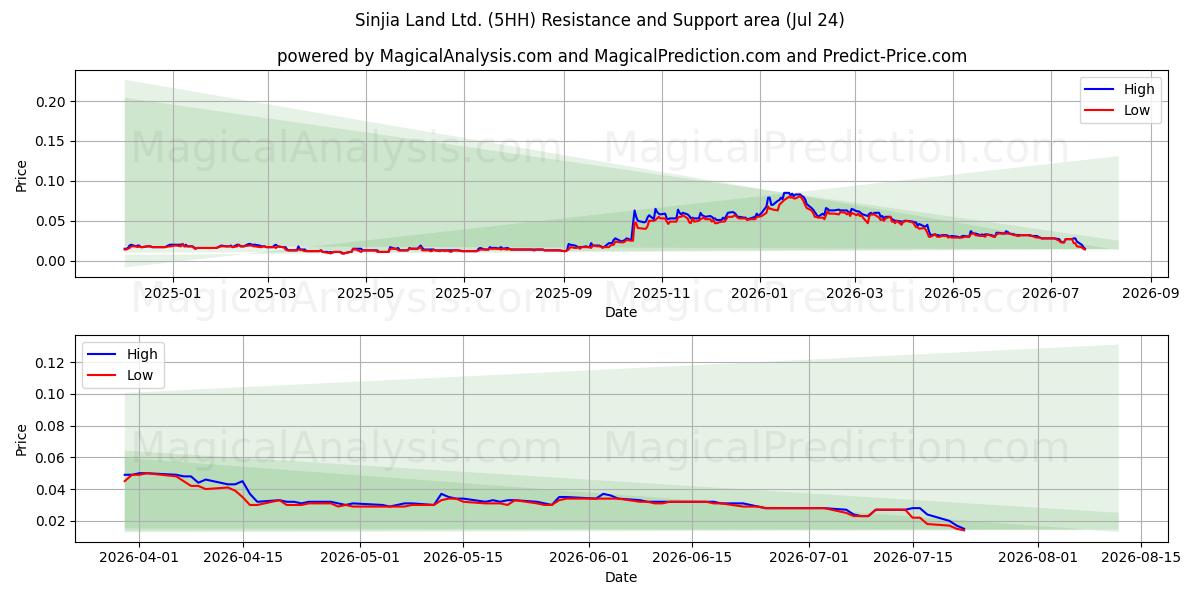Click the '2026-05-01' x-axis label on lower chart

coord(359,558)
